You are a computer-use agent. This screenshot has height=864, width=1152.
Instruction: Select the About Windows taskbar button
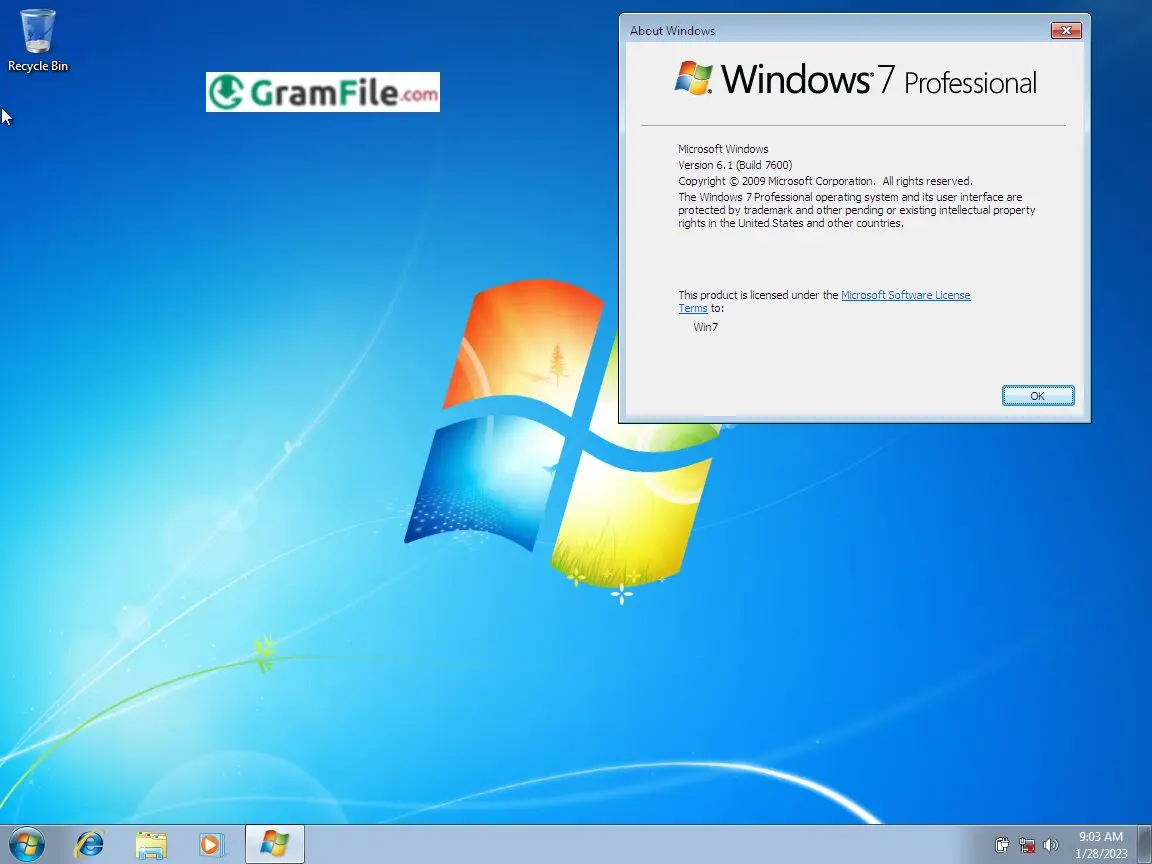(274, 844)
